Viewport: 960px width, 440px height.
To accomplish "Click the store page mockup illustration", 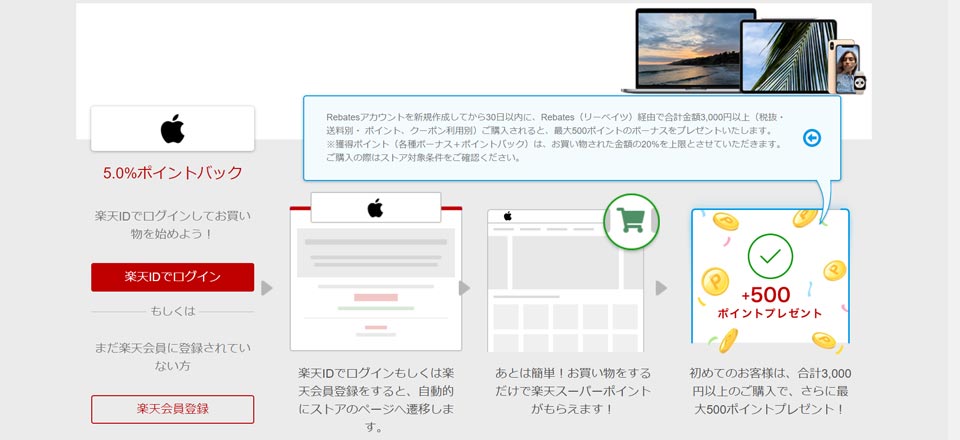I will tap(566, 281).
